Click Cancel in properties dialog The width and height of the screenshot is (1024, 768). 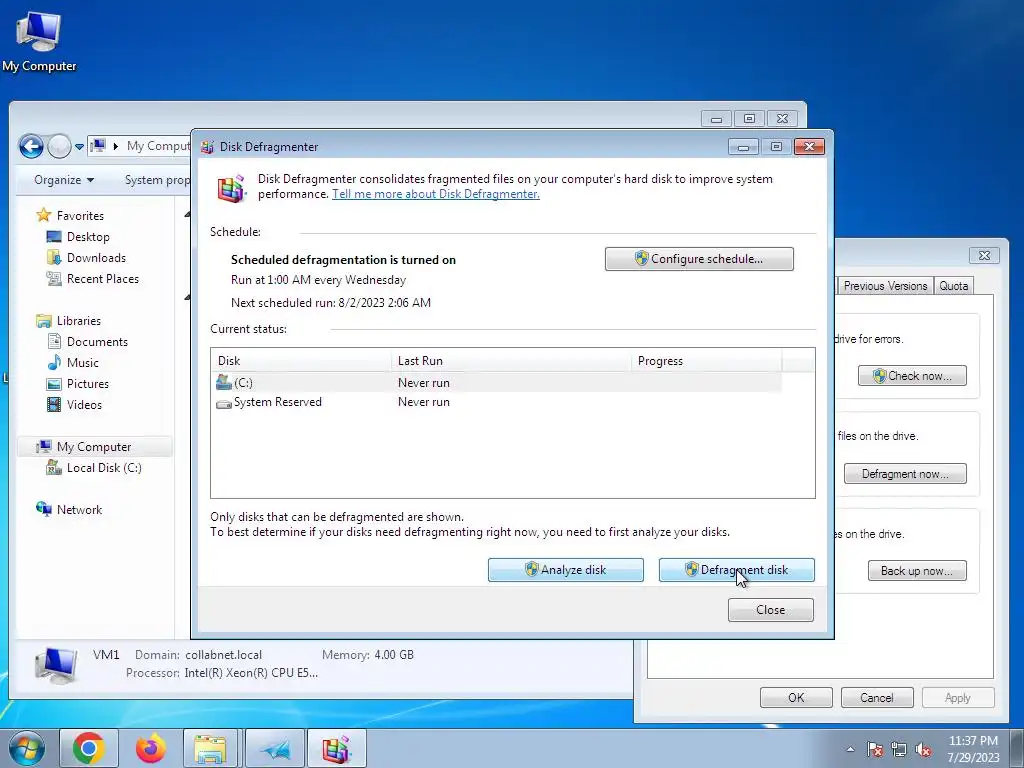[876, 697]
